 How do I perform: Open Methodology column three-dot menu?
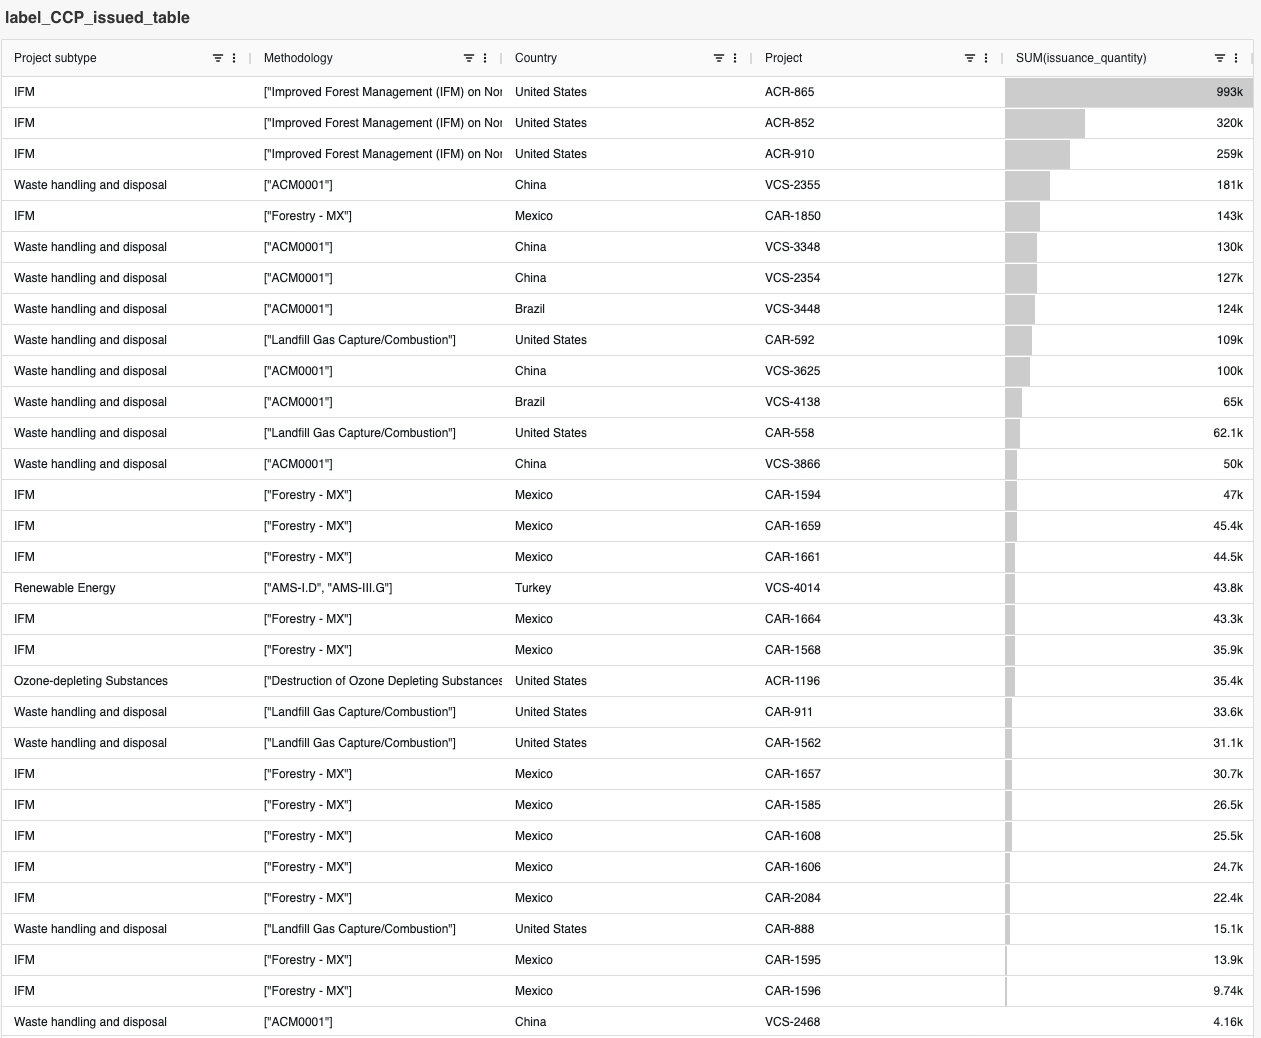point(485,58)
